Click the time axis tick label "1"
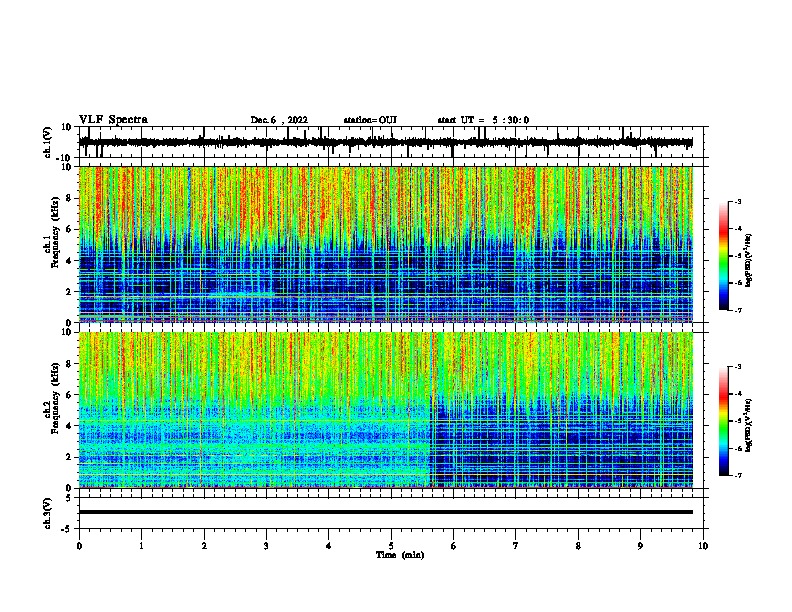Screen dimensions: 792x612 (x=141, y=546)
